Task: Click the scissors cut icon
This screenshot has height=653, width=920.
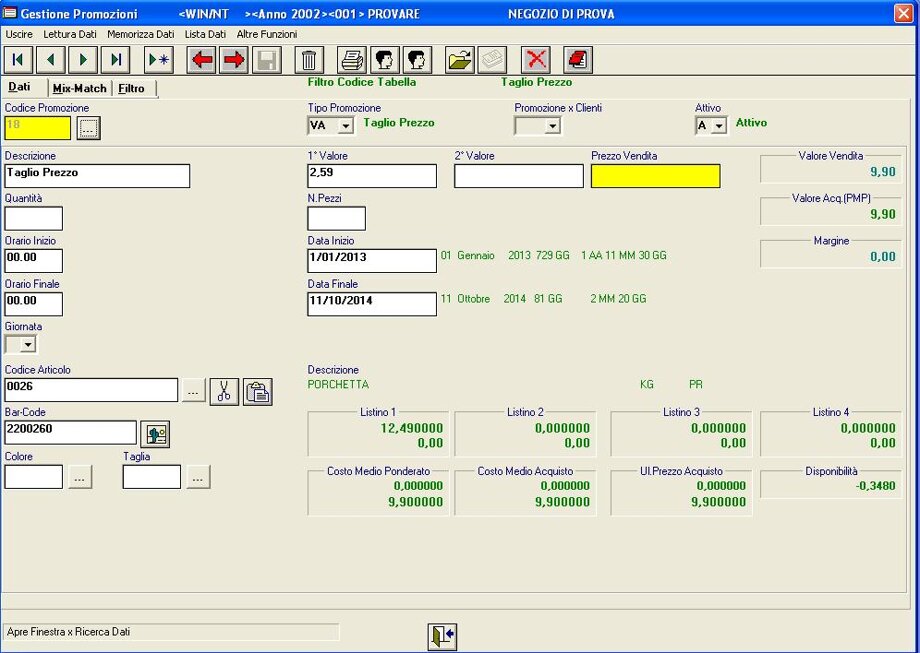Action: 224,391
